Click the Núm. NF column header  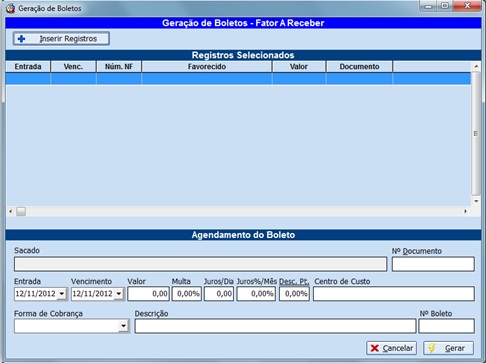[x=119, y=67]
